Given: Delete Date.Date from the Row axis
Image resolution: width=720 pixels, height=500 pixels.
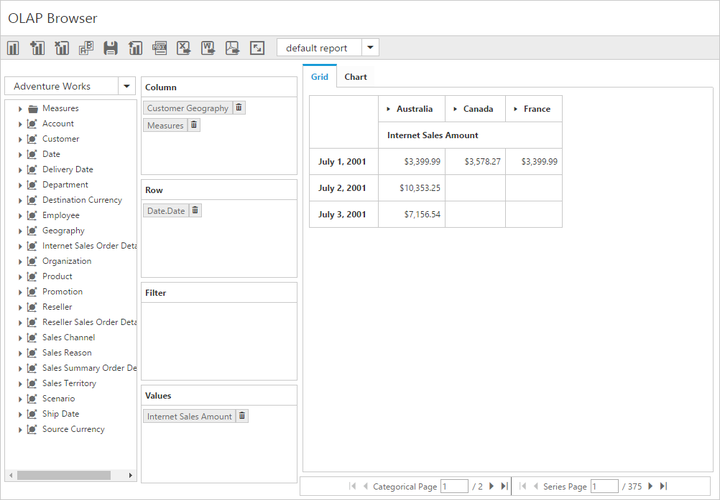Looking at the screenshot, I should [195, 211].
